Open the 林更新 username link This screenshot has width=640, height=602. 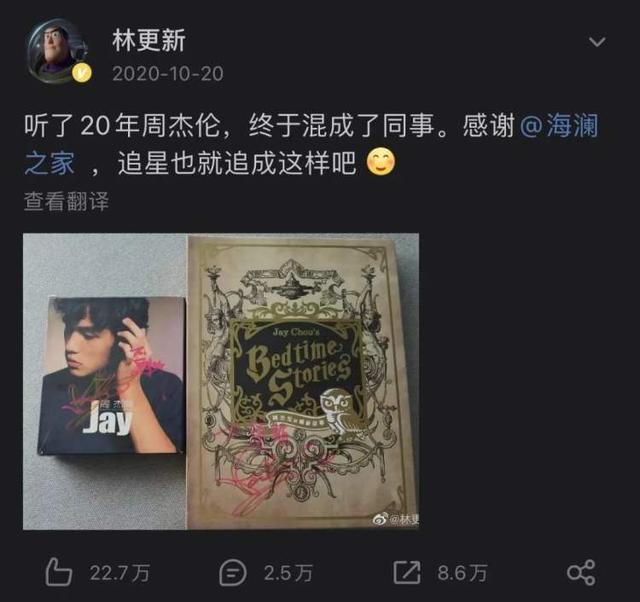click(x=149, y=40)
